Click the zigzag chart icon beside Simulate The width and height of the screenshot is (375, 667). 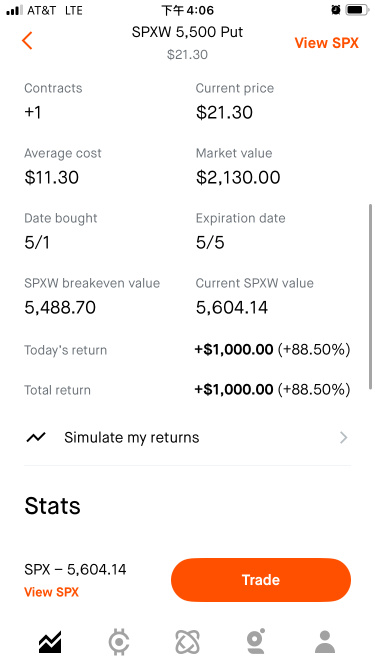click(36, 437)
